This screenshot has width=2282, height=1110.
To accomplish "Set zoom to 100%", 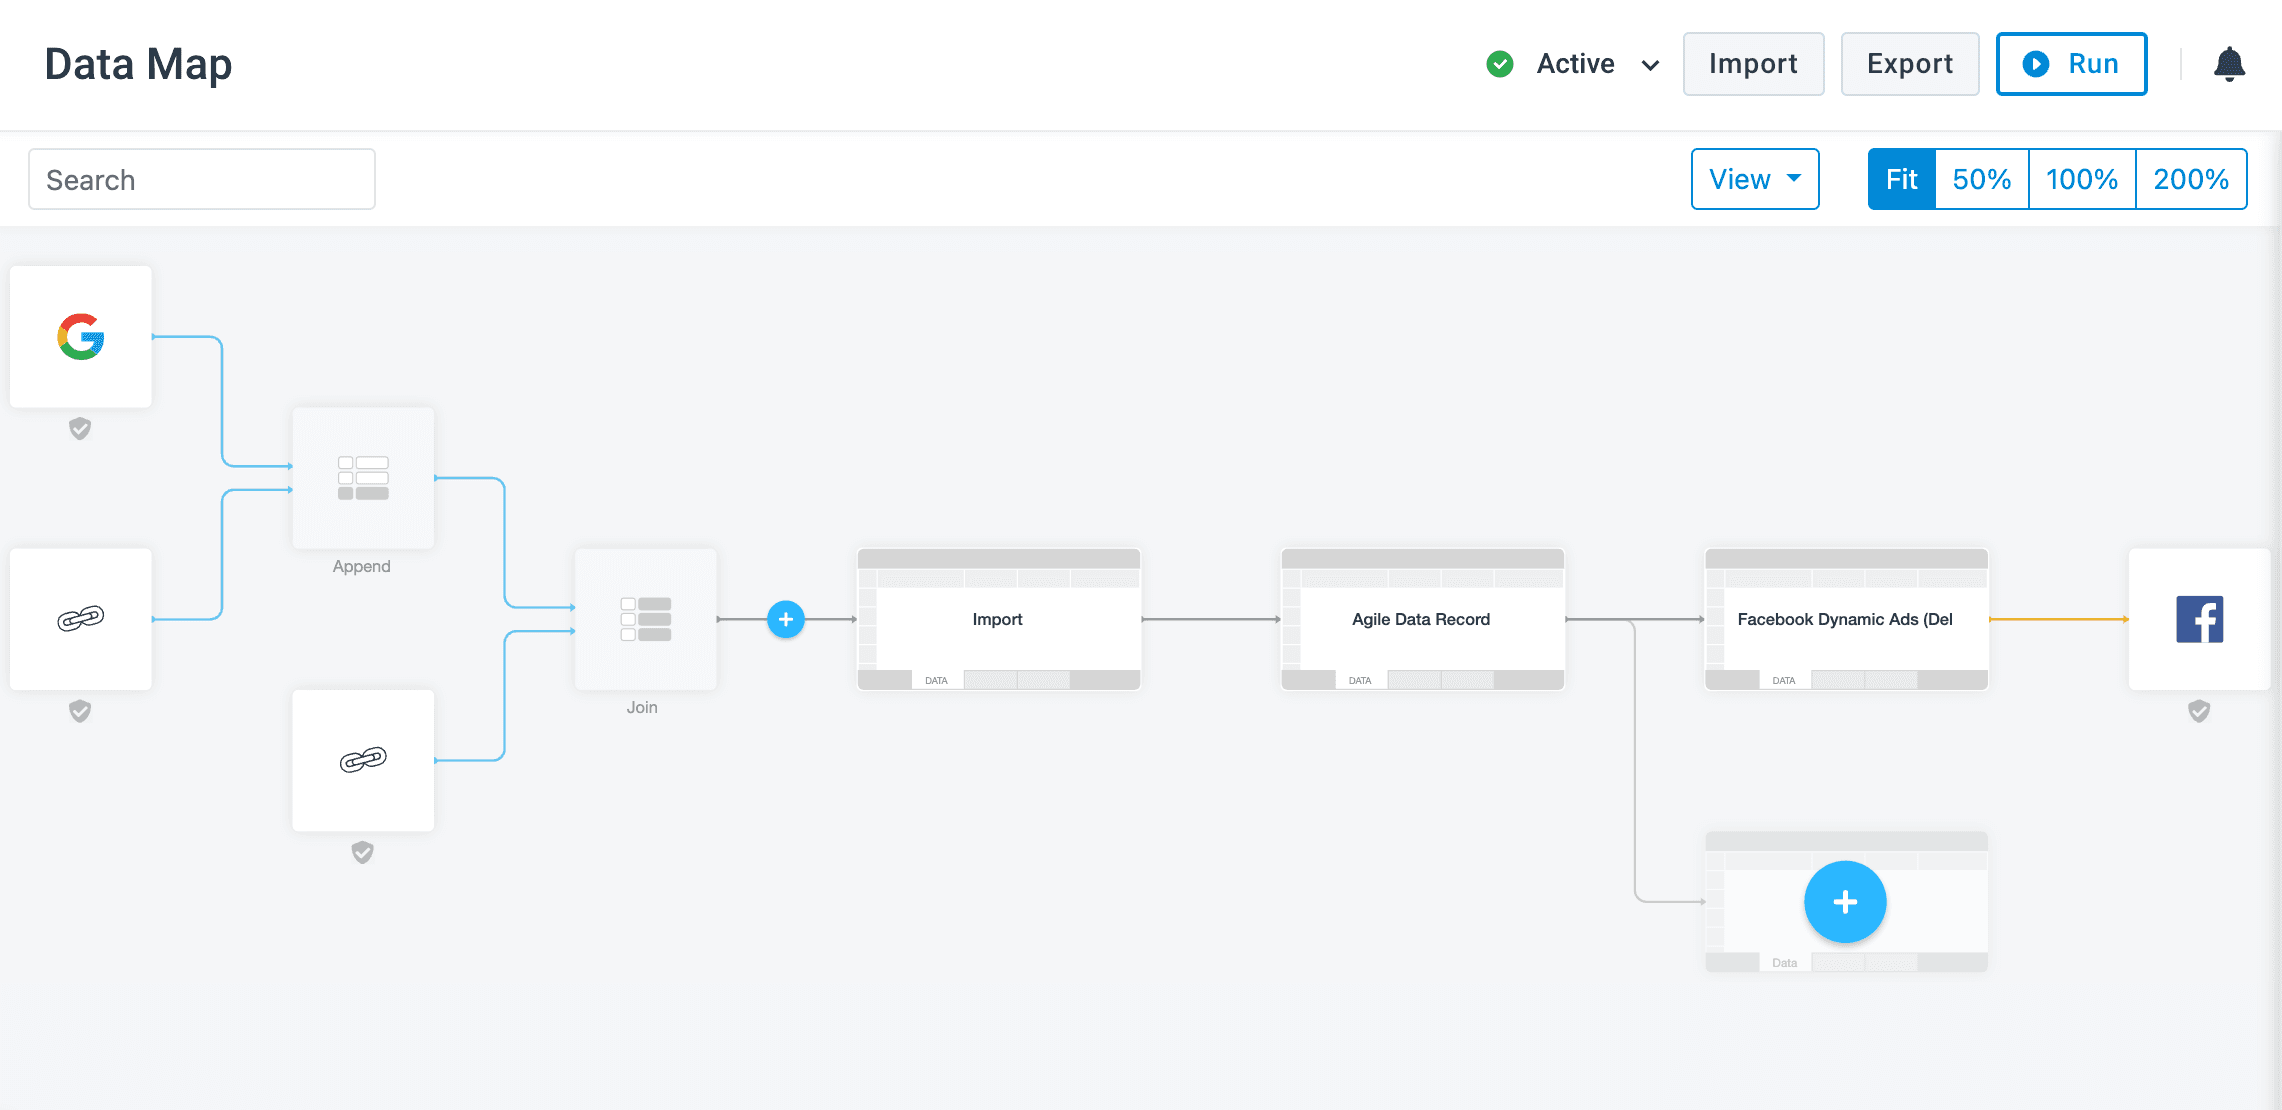I will coord(2081,179).
